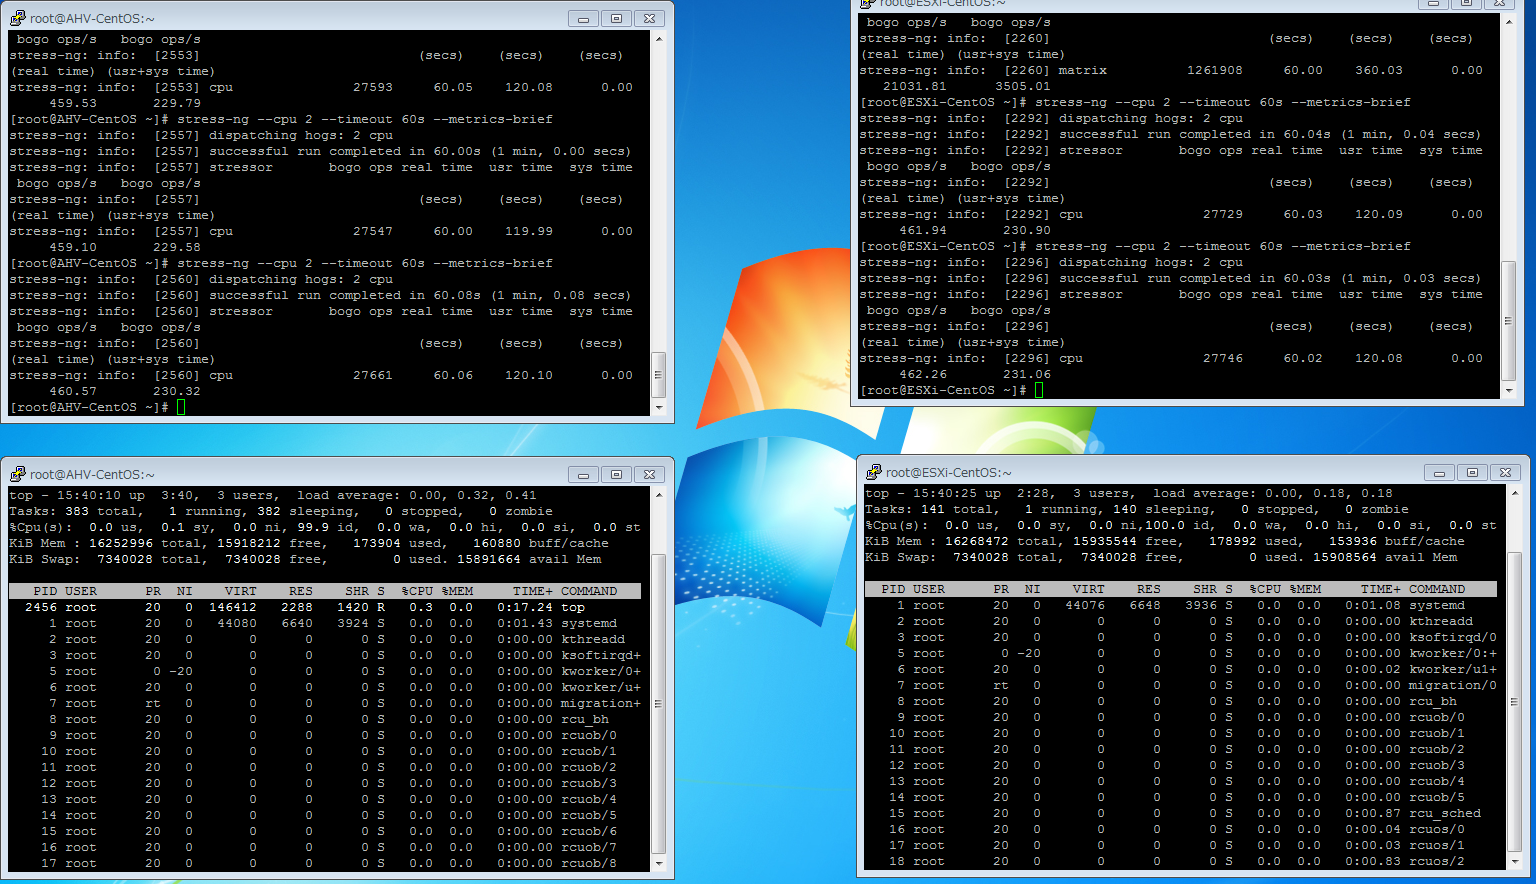Image resolution: width=1536 pixels, height=884 pixels.
Task: Maximize the AHV top monitor window
Action: 616,474
